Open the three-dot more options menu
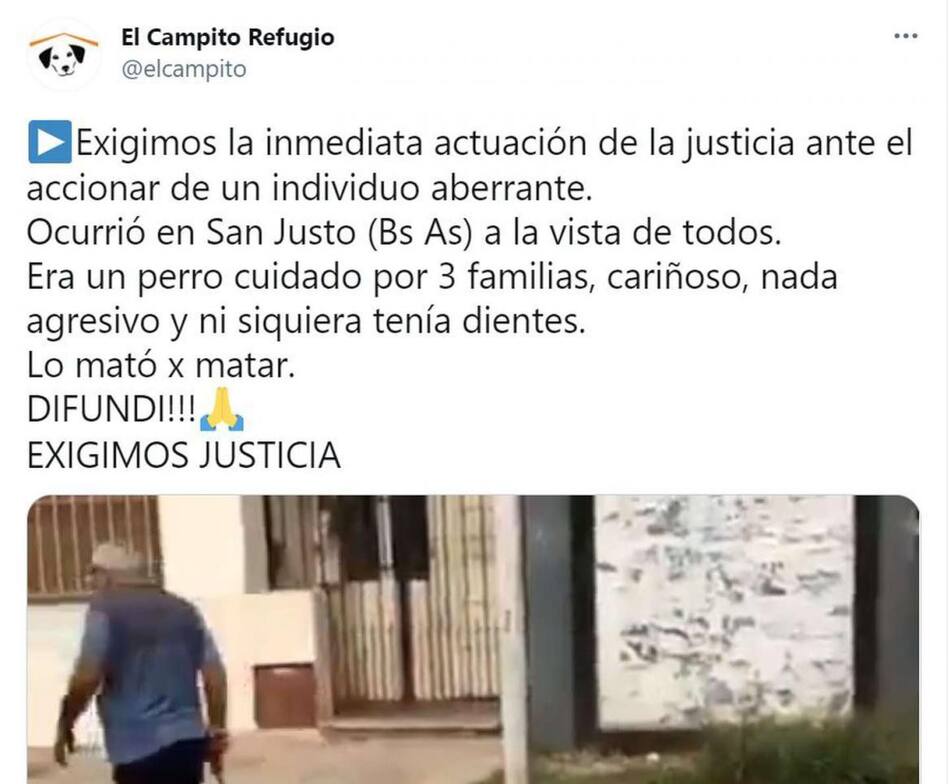 905,36
